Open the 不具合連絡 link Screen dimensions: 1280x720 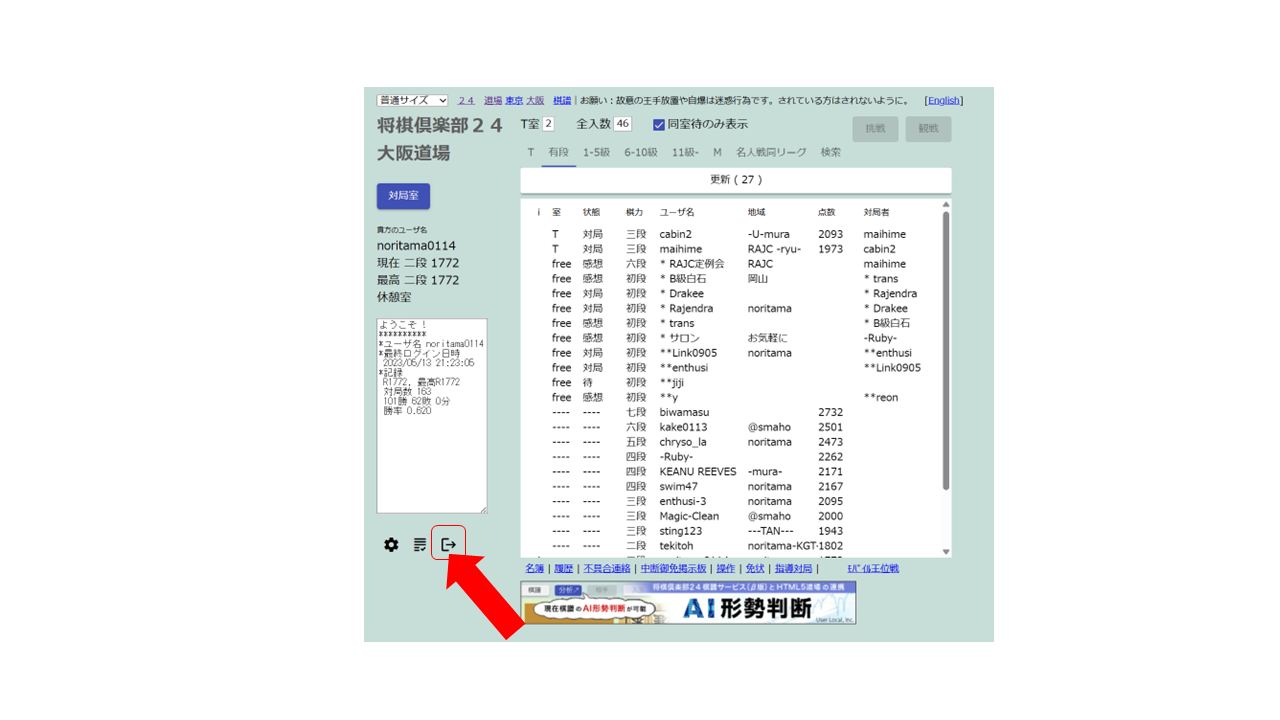(x=609, y=568)
